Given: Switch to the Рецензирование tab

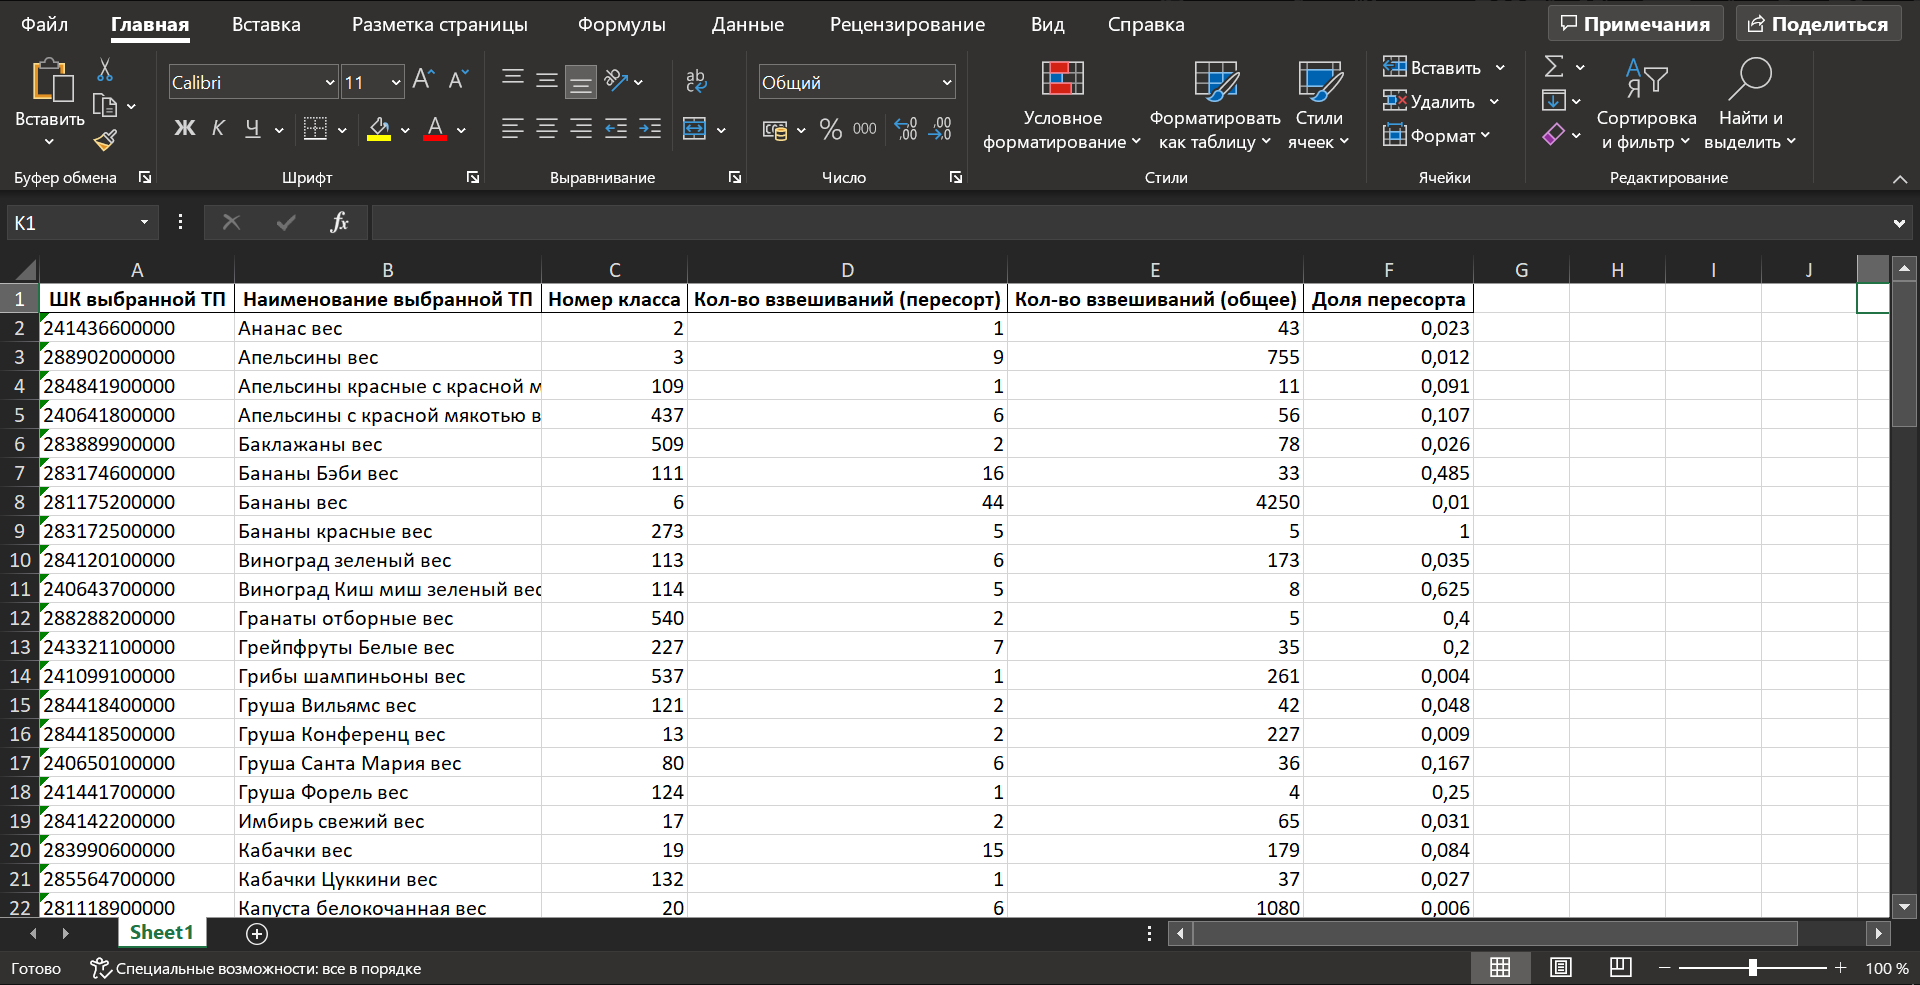Looking at the screenshot, I should 907,24.
